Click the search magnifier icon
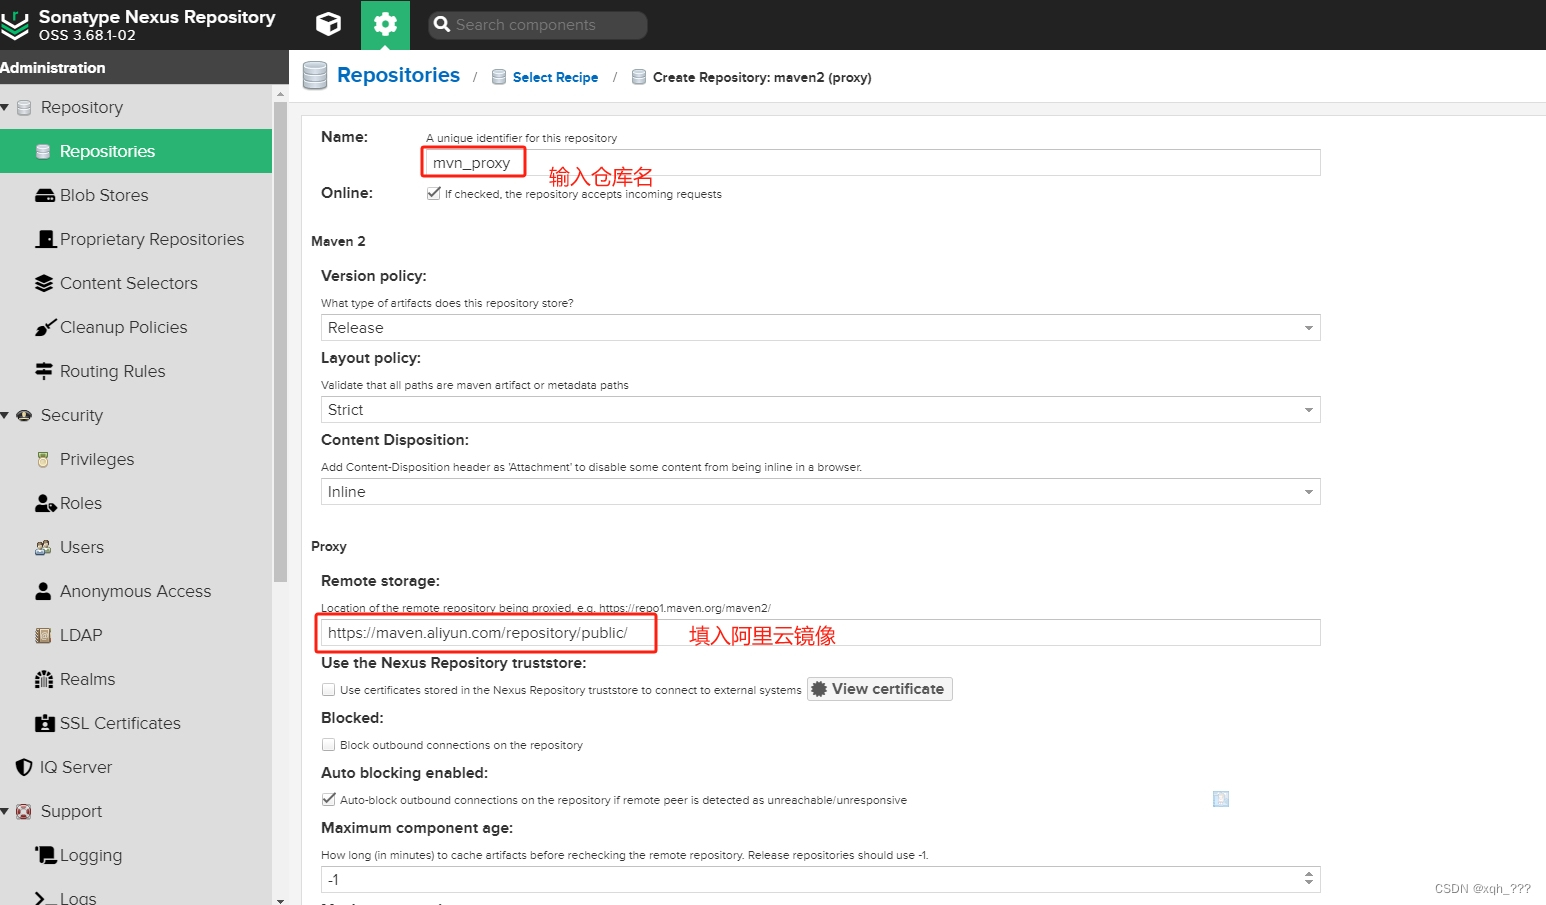This screenshot has height=905, width=1546. [x=442, y=25]
